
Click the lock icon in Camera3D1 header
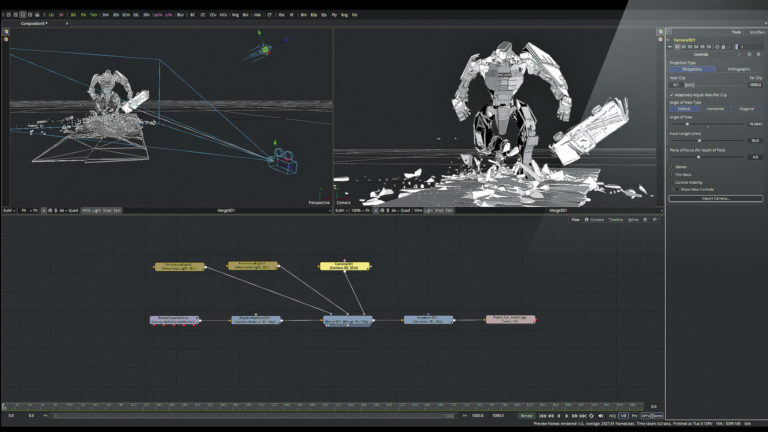pos(723,47)
